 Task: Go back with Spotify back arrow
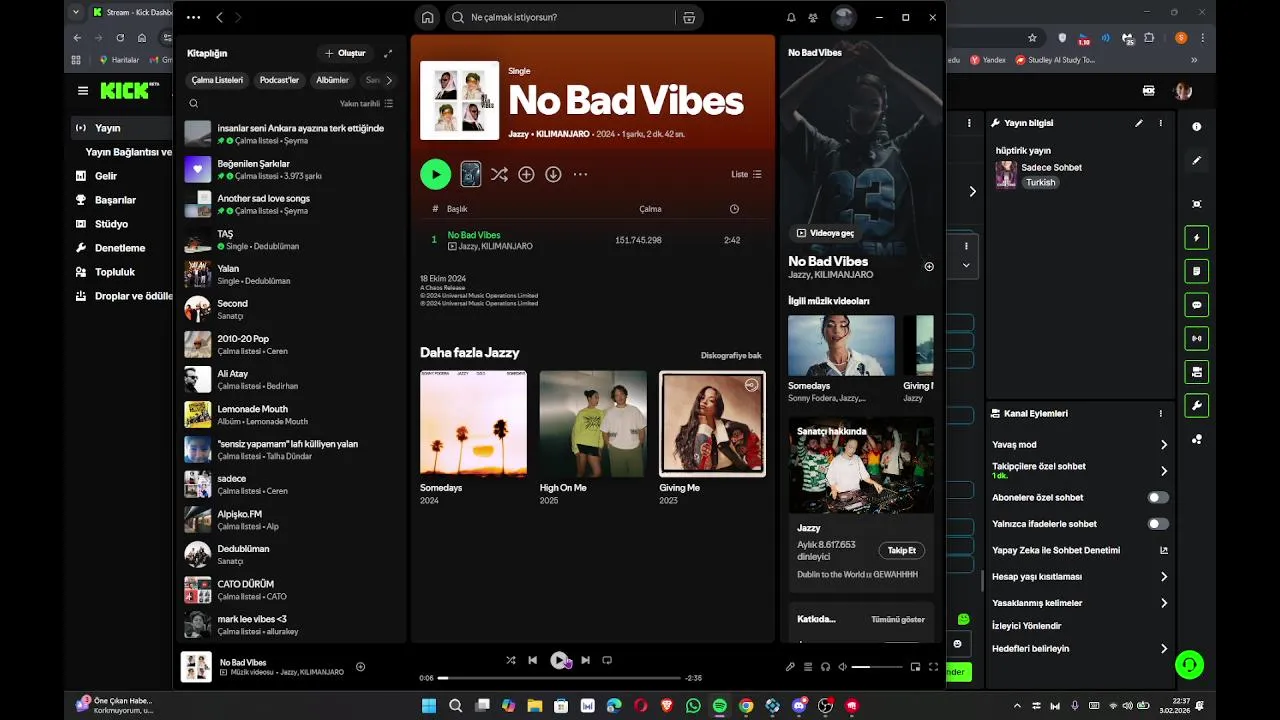tap(220, 17)
